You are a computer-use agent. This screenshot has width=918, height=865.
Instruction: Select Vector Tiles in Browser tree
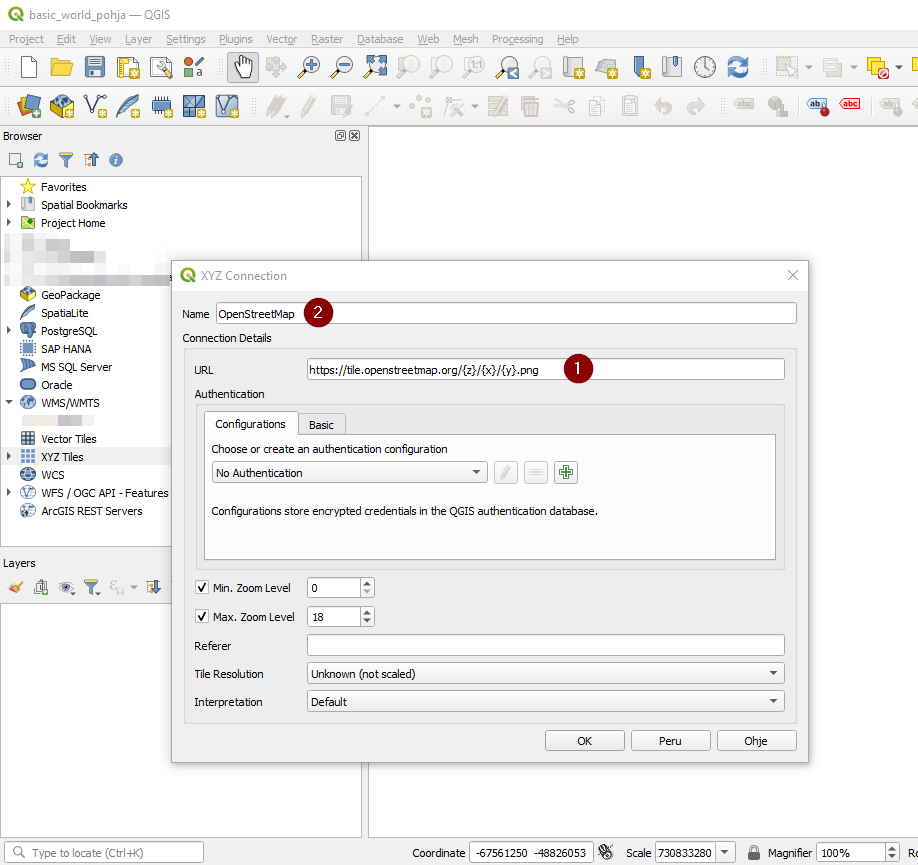tap(68, 439)
